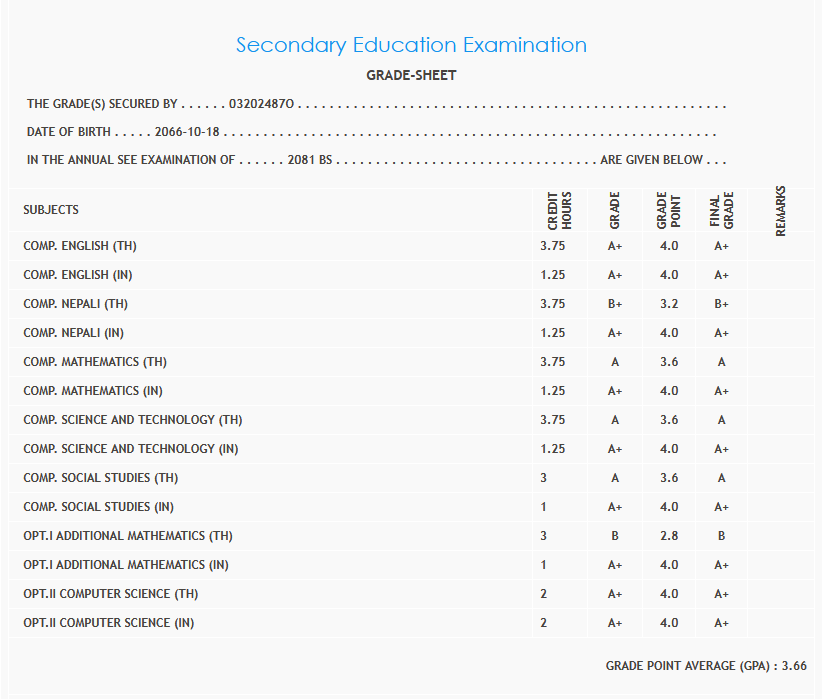
Task: Select COMP. MATHEMATICS (TH) subject name
Action: [95, 362]
